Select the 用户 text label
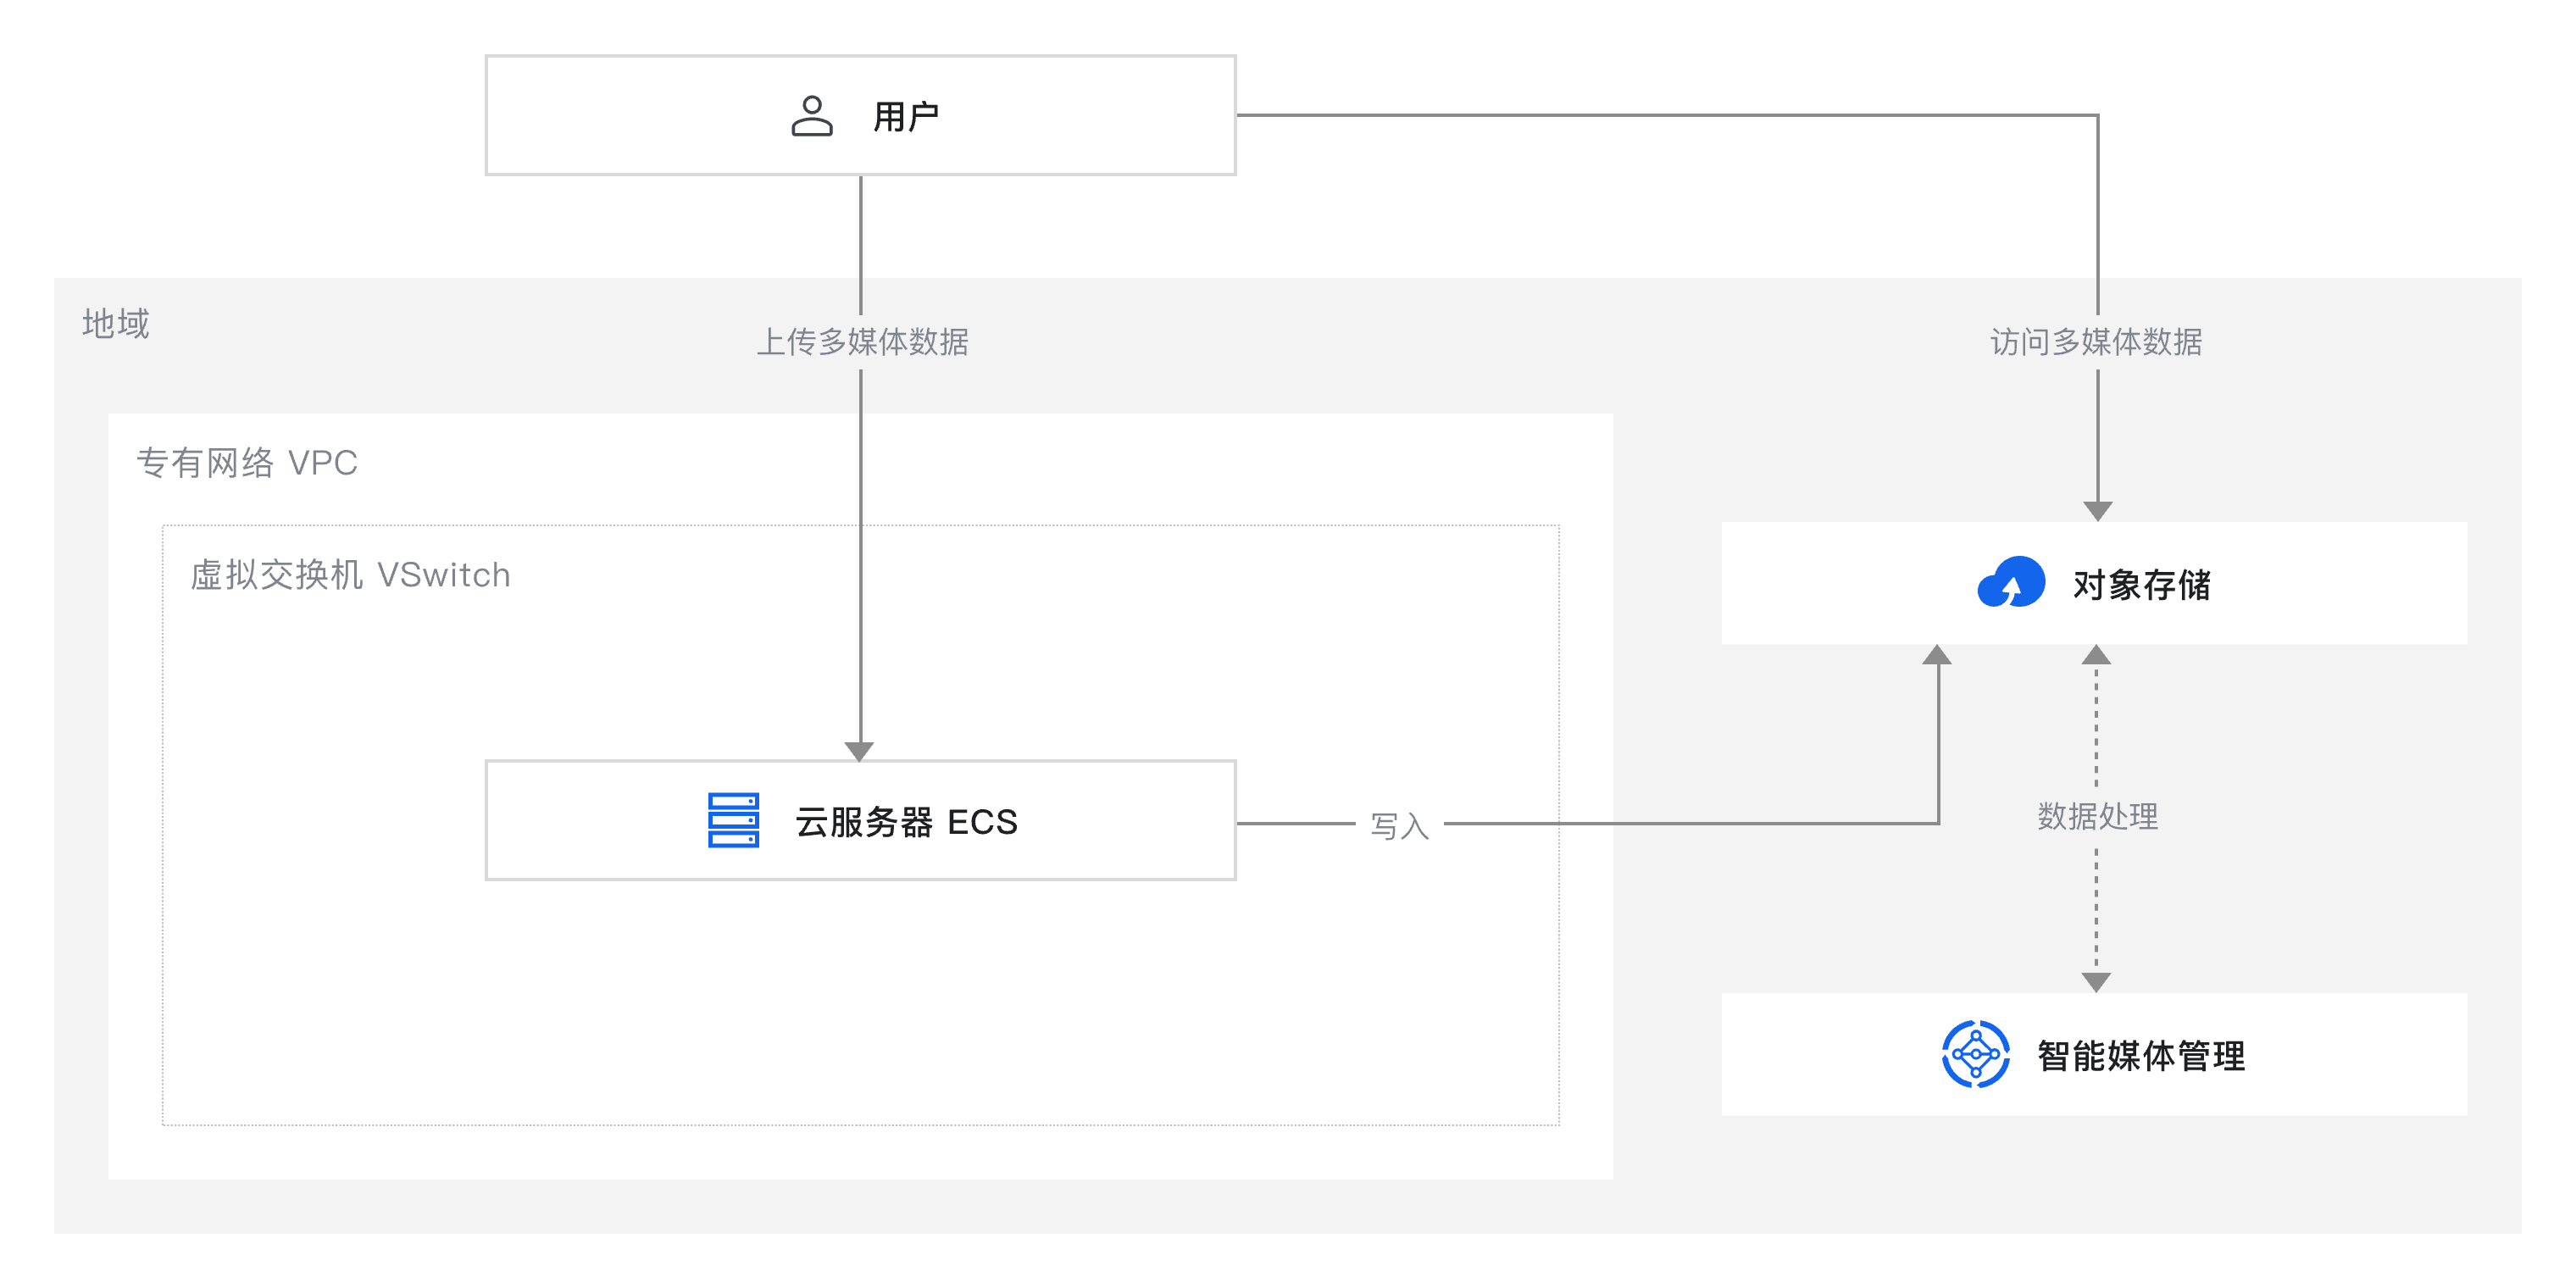Viewport: 2576px width, 1288px height. tap(906, 117)
